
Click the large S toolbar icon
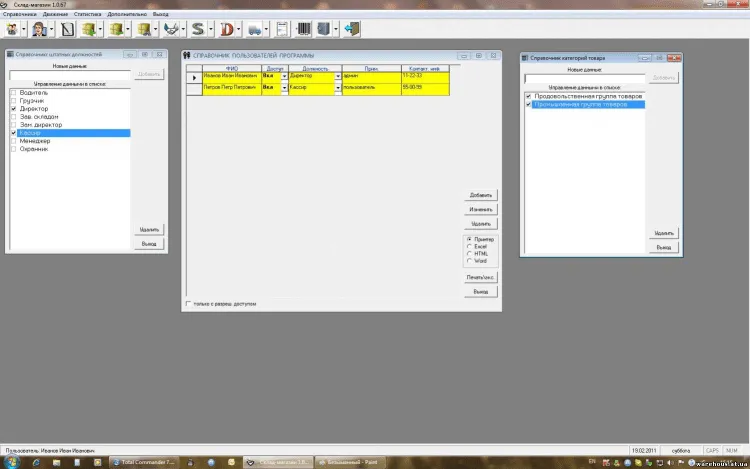click(198, 29)
